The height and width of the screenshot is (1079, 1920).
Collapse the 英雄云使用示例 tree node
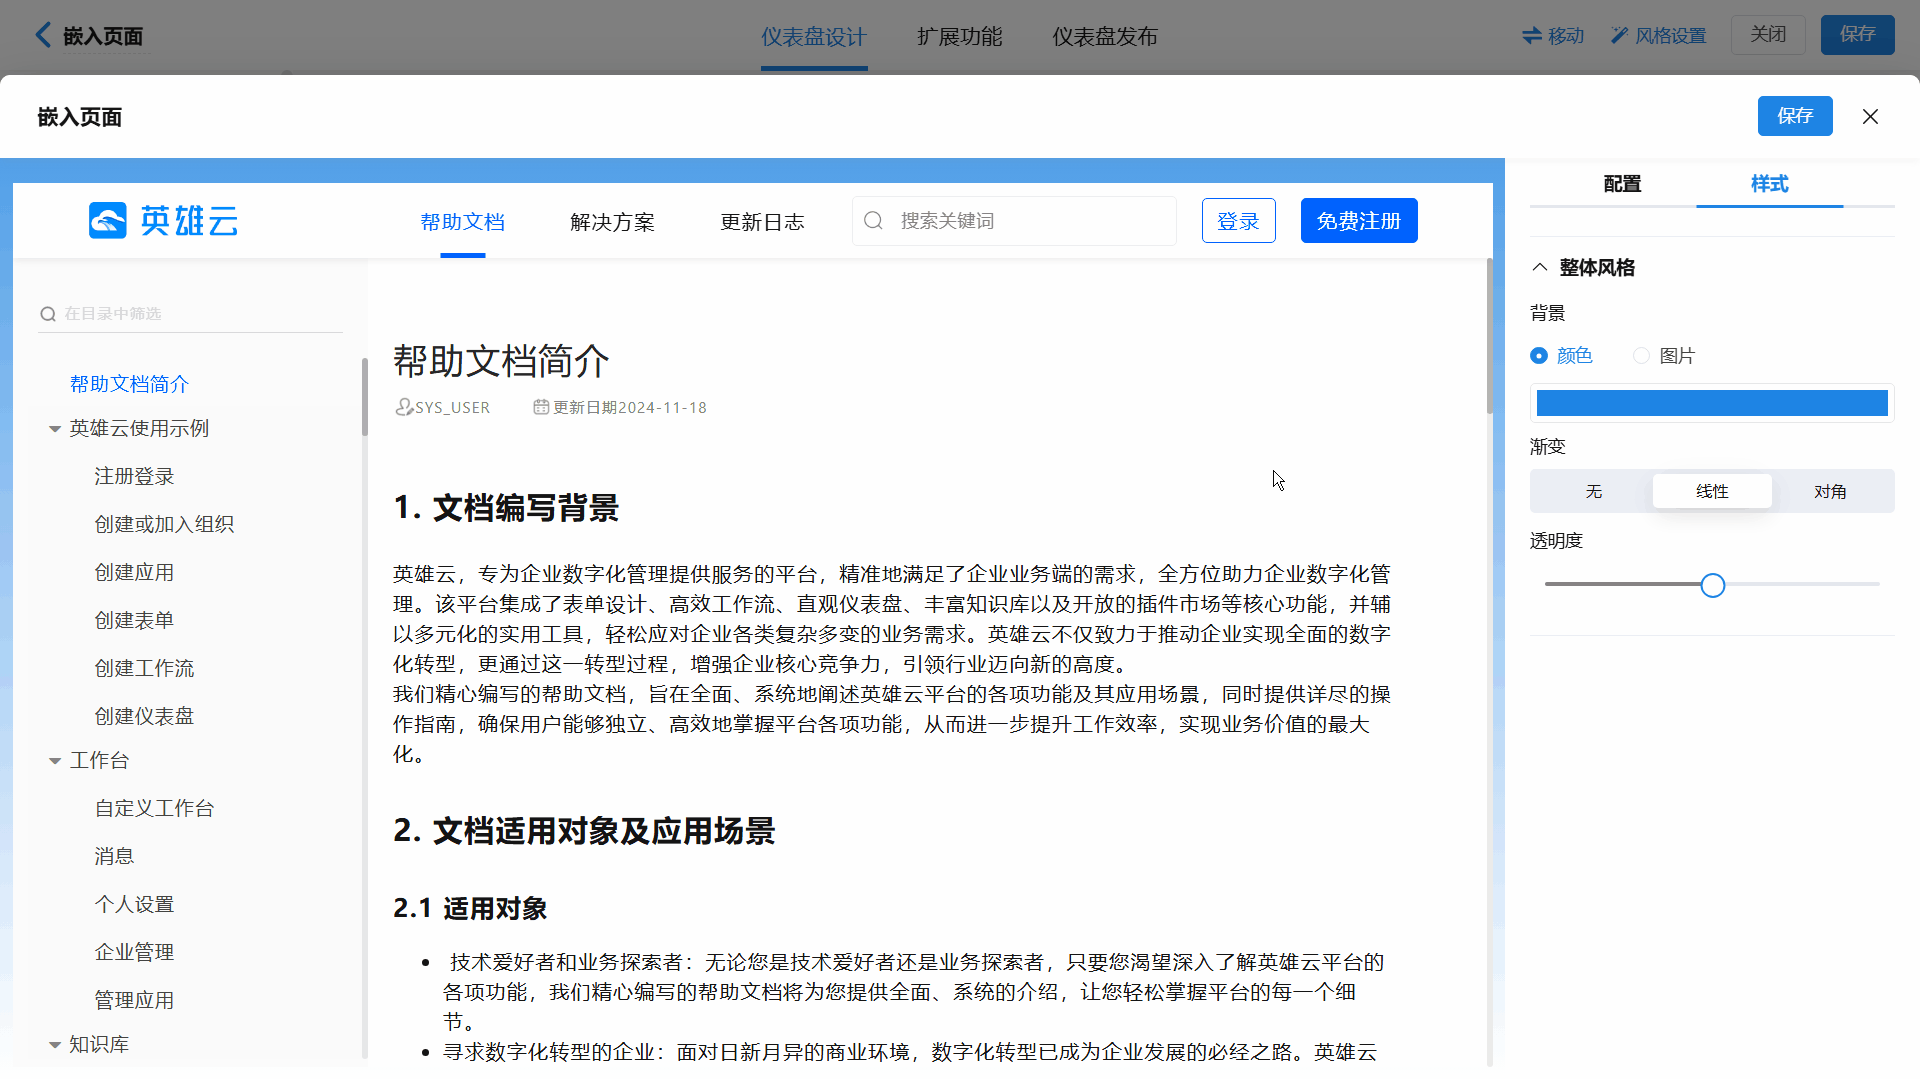pyautogui.click(x=55, y=429)
